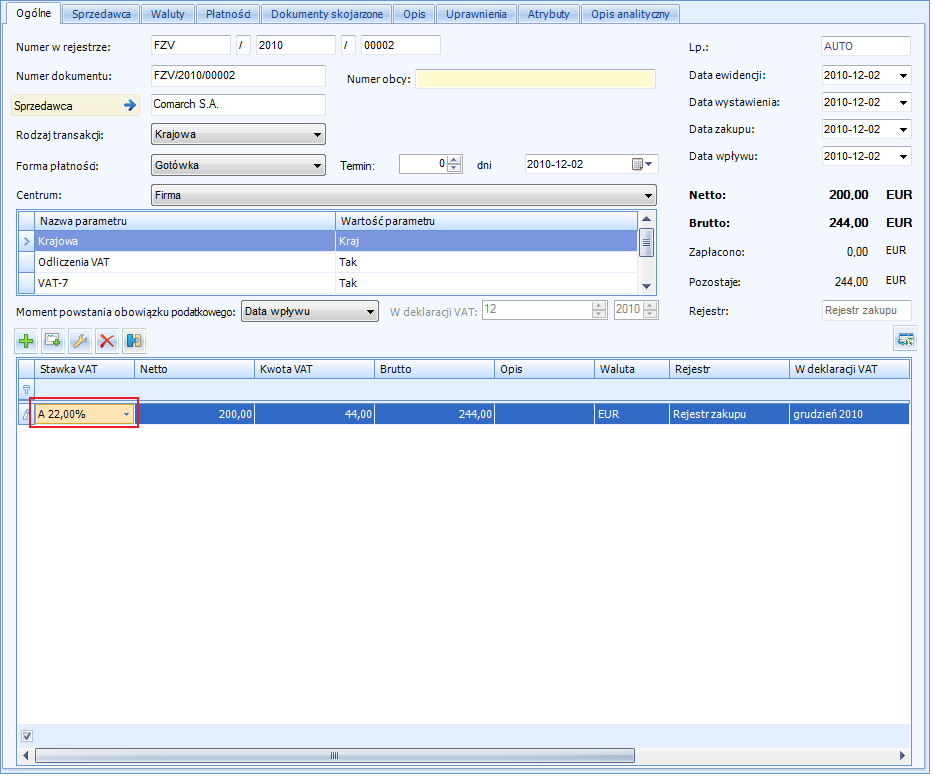
Task: Click the Stawka VAT column header
Action: click(84, 369)
